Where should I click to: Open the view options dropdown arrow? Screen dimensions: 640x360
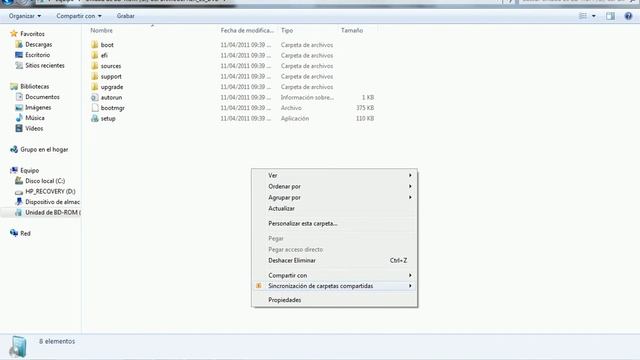pyautogui.click(x=593, y=16)
